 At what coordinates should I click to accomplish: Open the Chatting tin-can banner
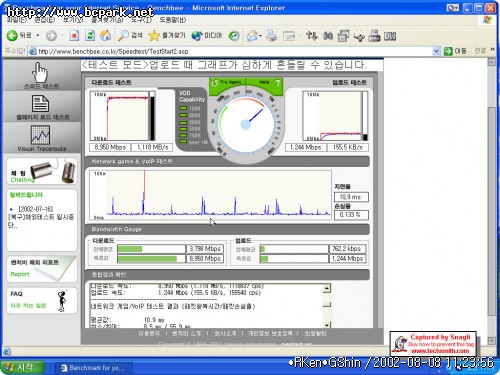coord(42,171)
